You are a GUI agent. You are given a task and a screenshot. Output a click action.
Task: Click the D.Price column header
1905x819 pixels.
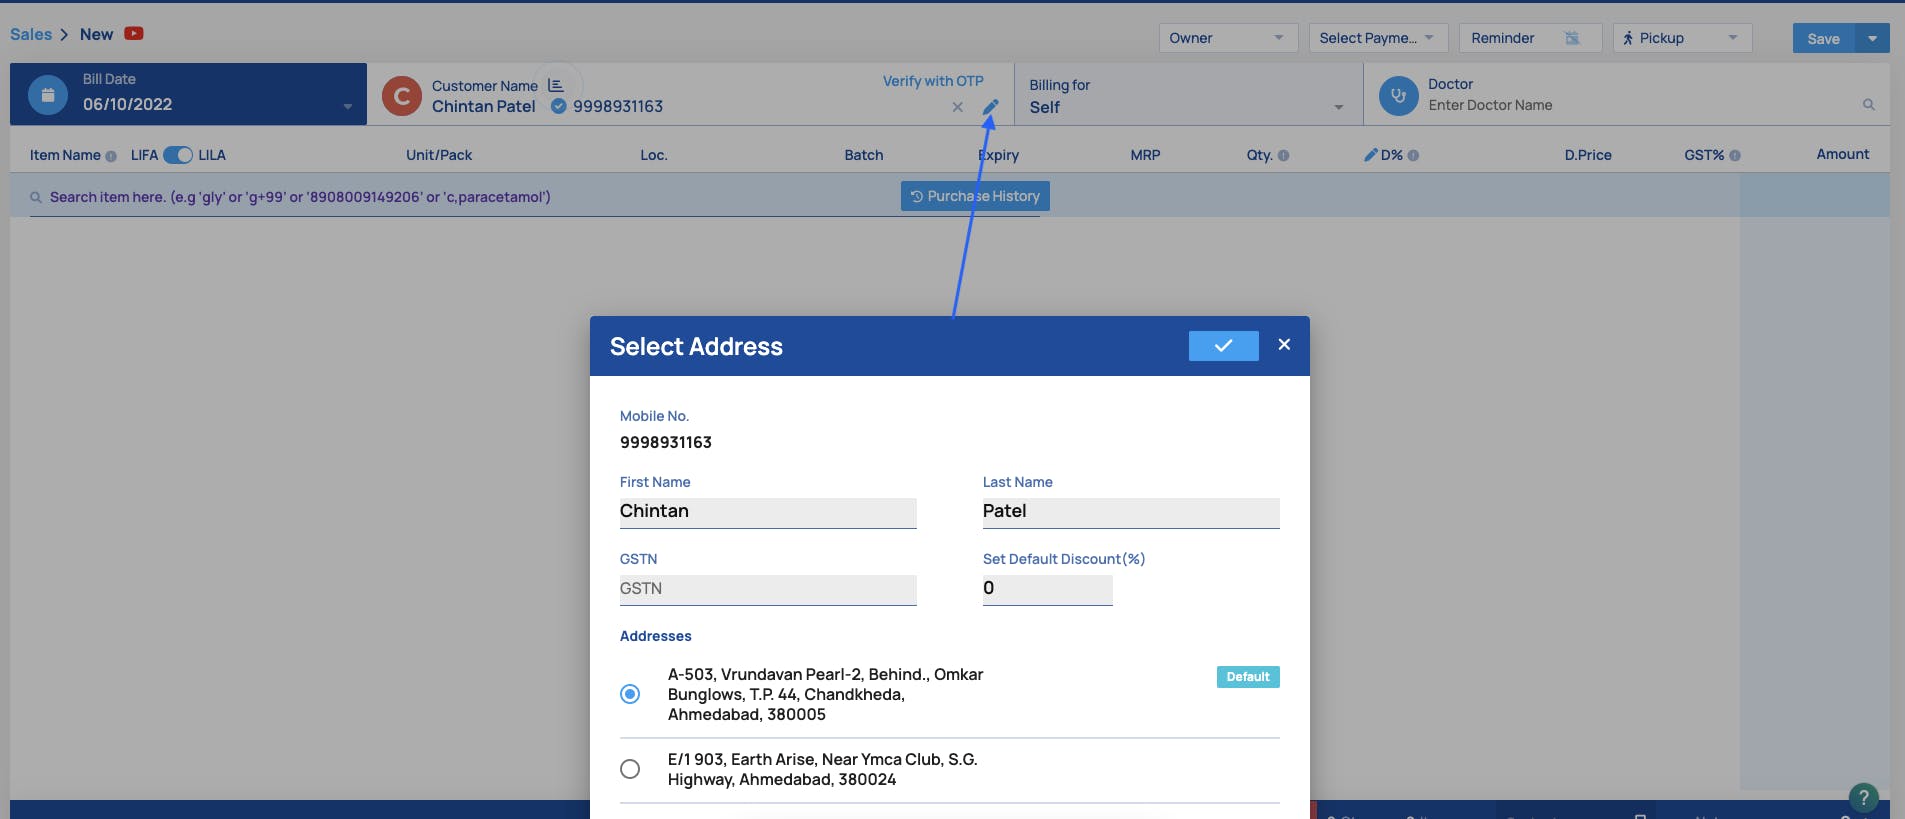[x=1588, y=155]
